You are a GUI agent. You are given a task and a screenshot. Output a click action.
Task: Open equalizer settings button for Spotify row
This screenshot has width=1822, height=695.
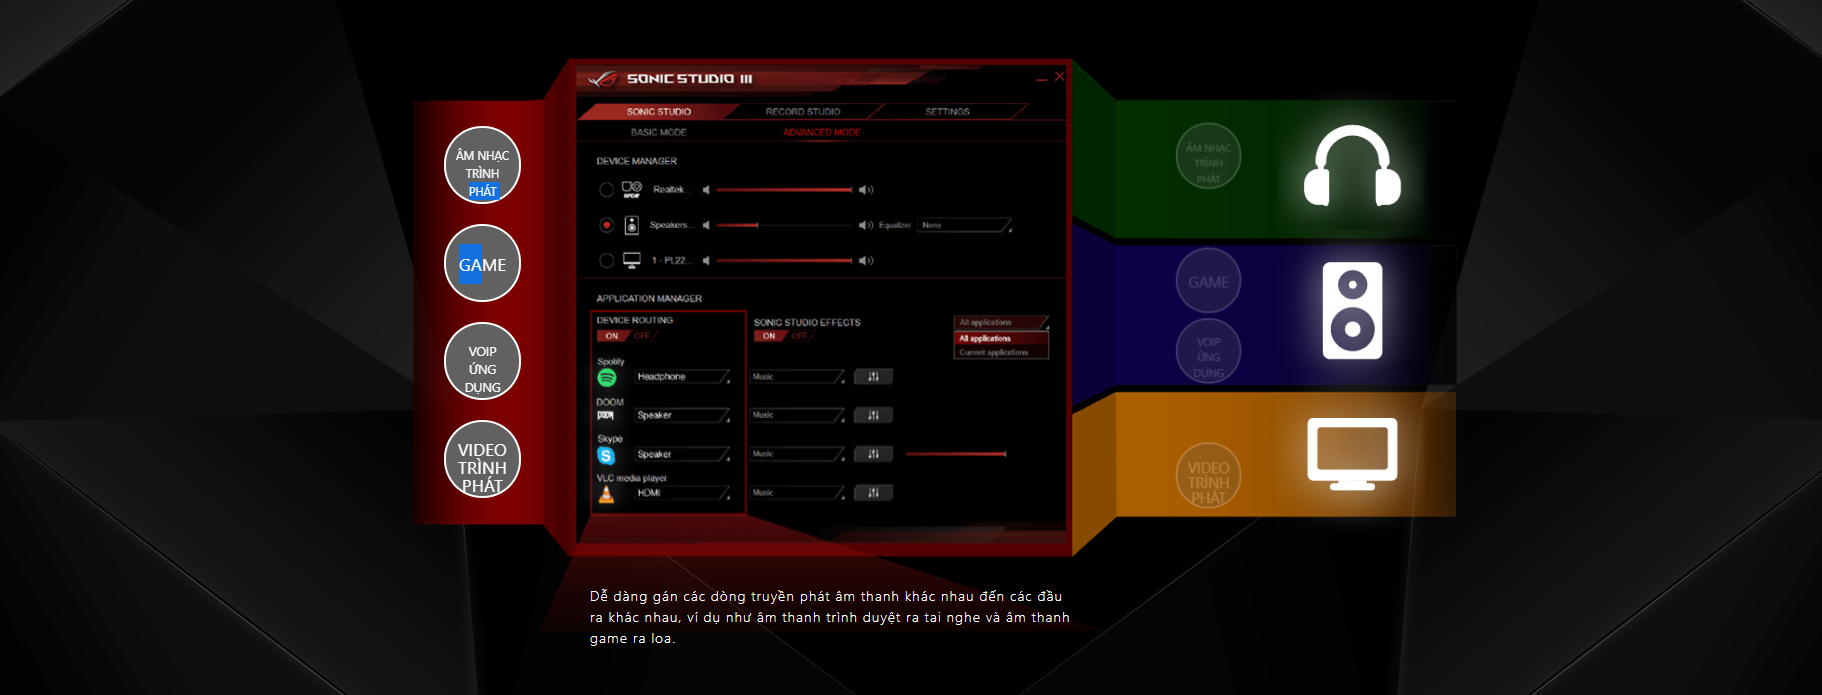(x=873, y=377)
